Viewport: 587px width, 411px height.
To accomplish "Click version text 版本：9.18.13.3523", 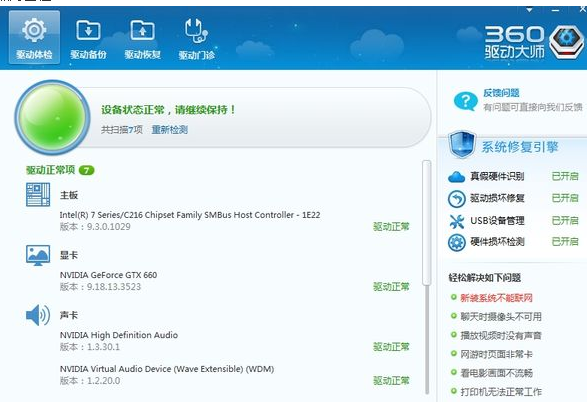I will click(100, 287).
